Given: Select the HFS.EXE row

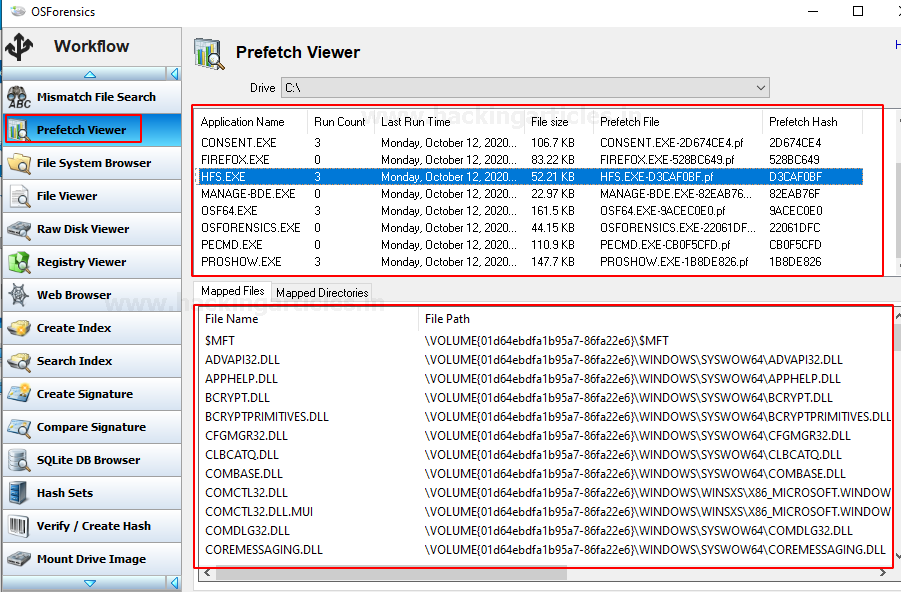Looking at the screenshot, I should (529, 176).
